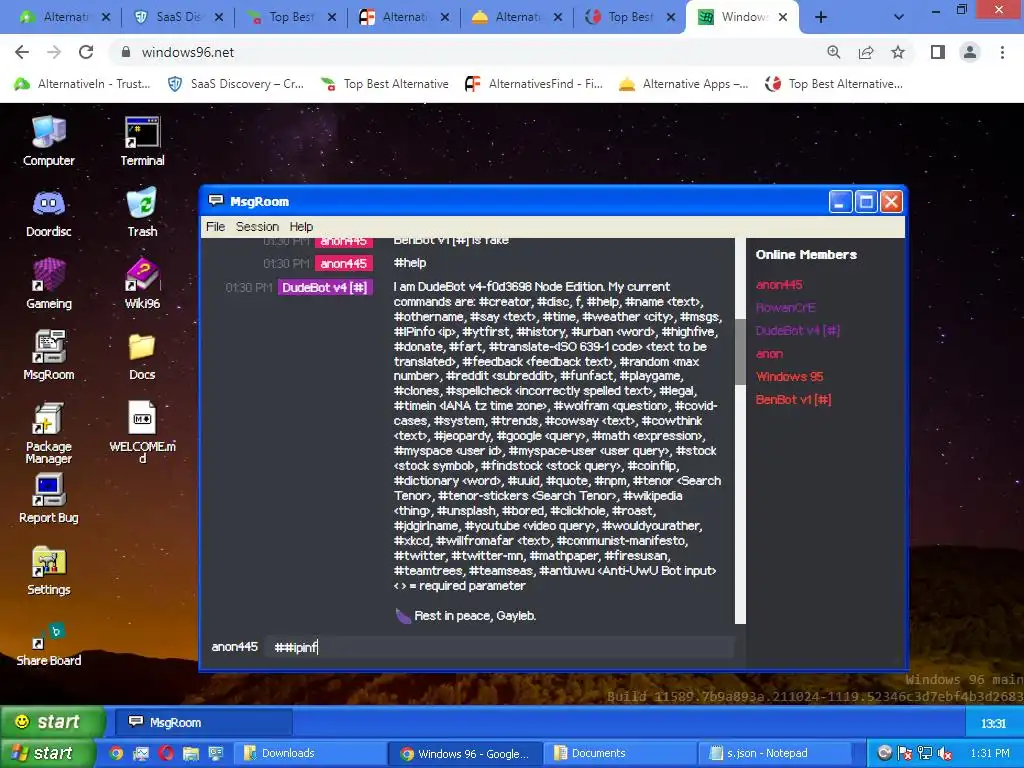The width and height of the screenshot is (1024, 768).
Task: Open the Chrome three-dot menu
Action: click(1002, 52)
